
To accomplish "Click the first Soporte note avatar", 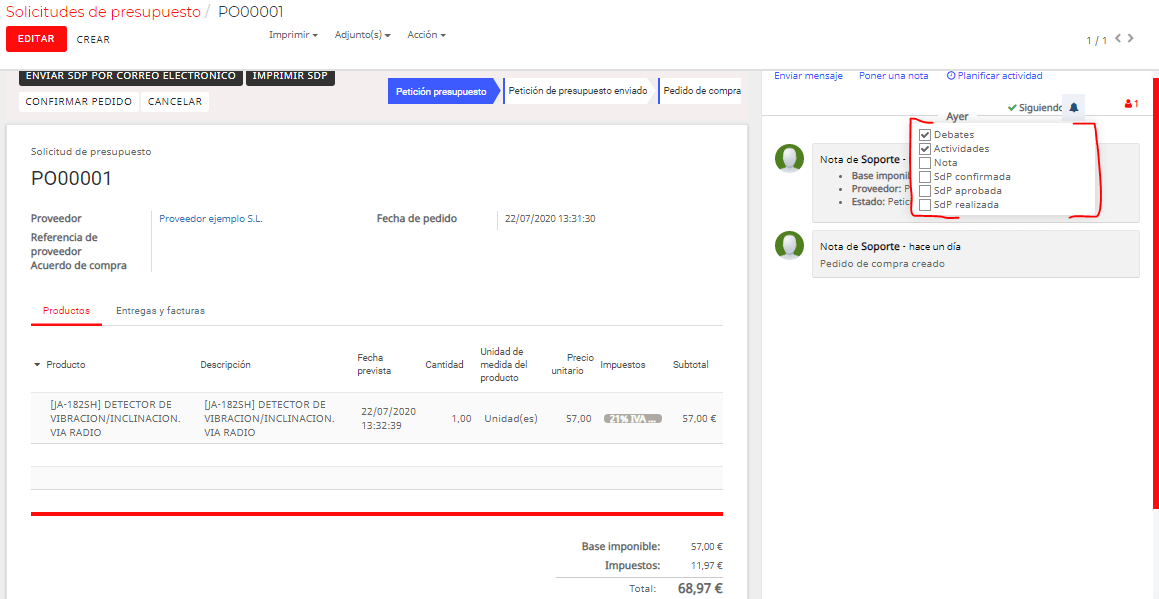I will click(789, 158).
